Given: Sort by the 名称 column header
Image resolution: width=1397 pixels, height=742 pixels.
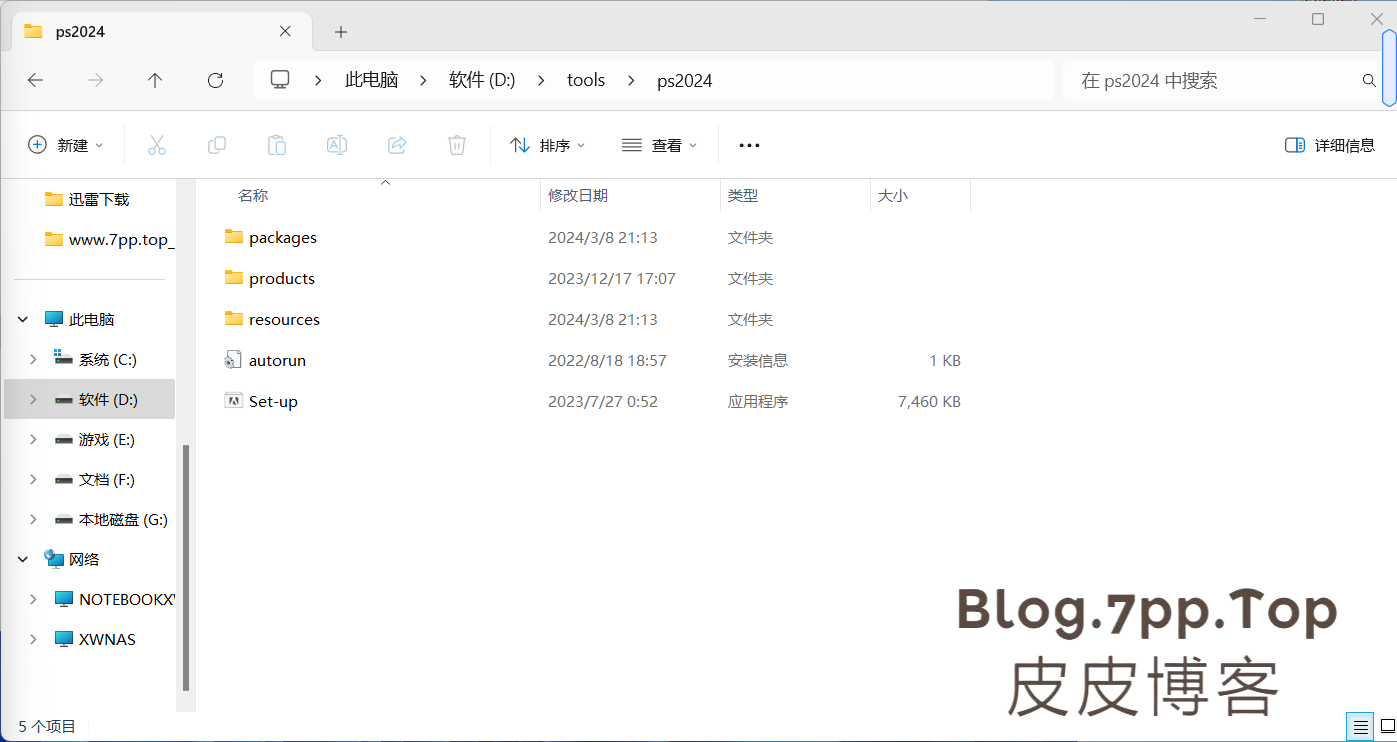Looking at the screenshot, I should (x=253, y=196).
